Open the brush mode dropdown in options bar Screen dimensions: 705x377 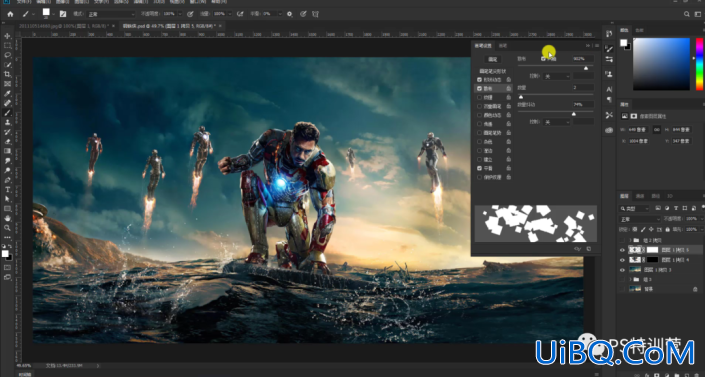(111, 14)
